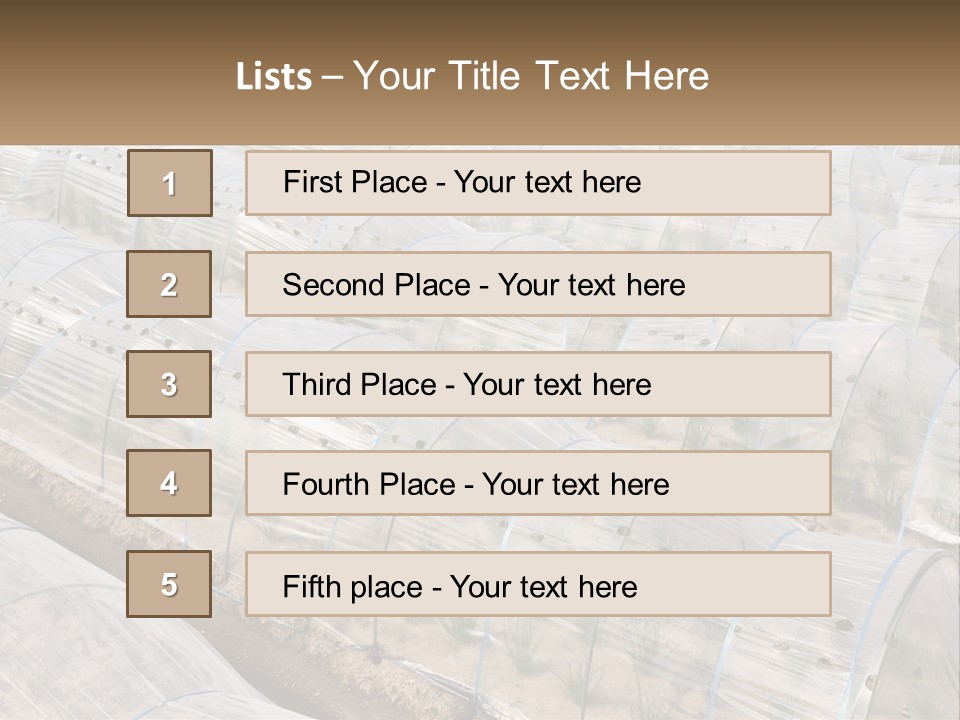Click the greenhouse background photo below the list
Screen dimensions: 960x720
(x=480, y=670)
